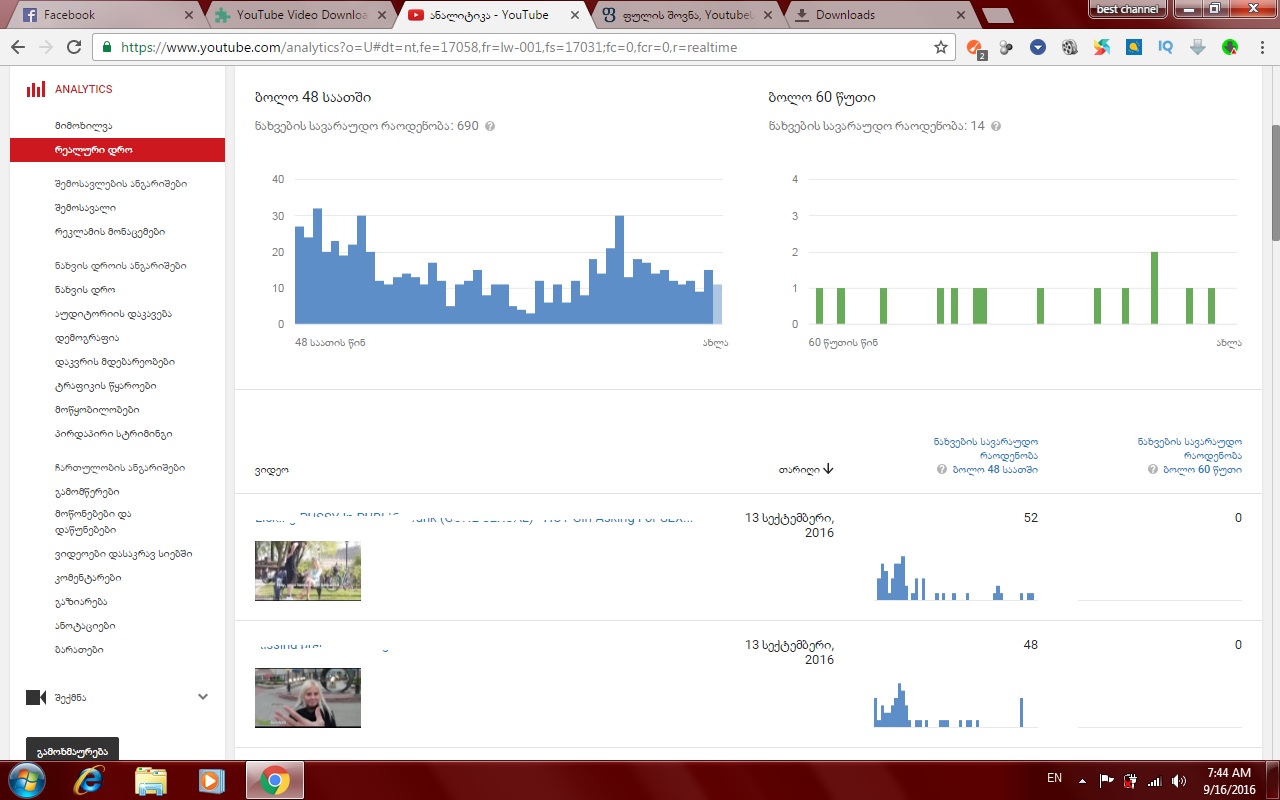Expand the შექმნა section chevron
1280x800 pixels.
click(203, 697)
